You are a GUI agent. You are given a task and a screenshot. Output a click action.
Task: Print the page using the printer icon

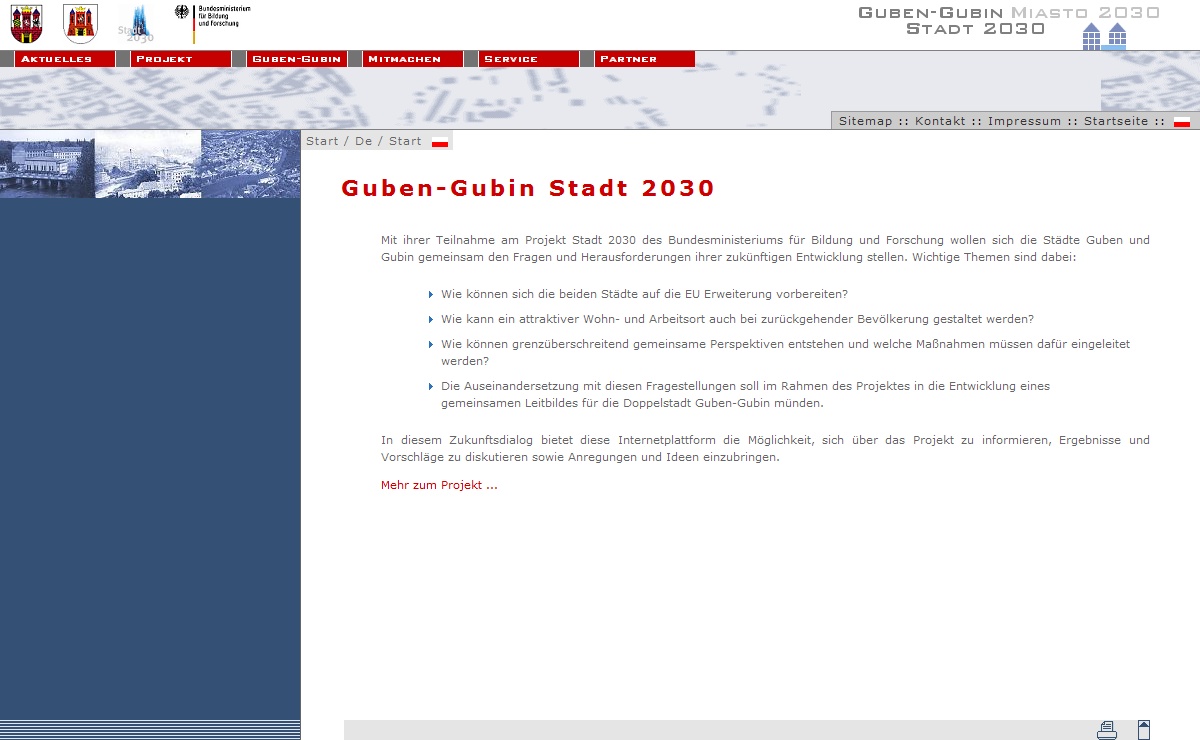(1106, 730)
